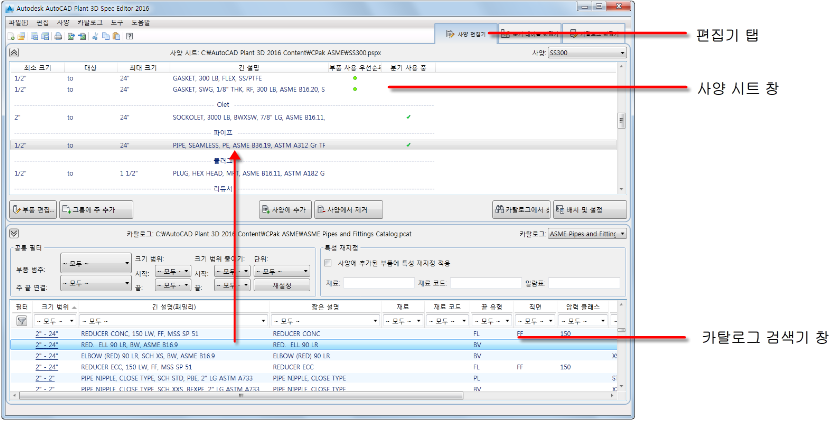Click the export icon right of Print
The height and width of the screenshot is (421, 832).
[71, 36]
